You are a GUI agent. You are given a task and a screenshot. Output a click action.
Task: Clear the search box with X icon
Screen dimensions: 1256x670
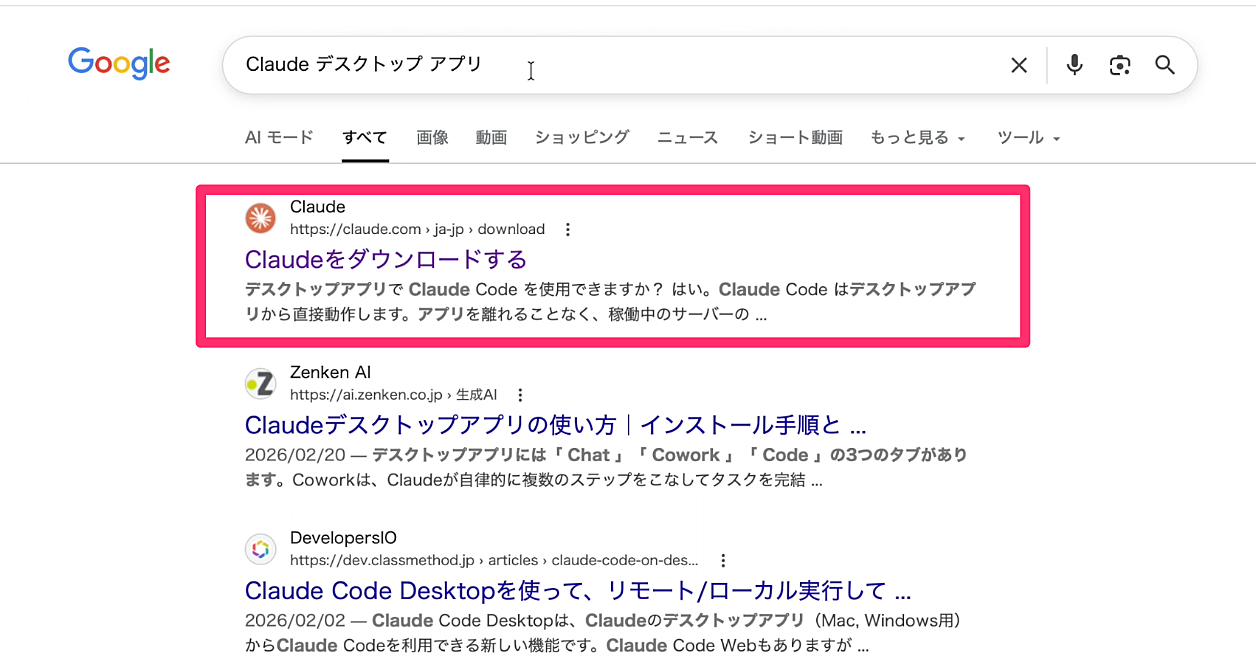1018,65
